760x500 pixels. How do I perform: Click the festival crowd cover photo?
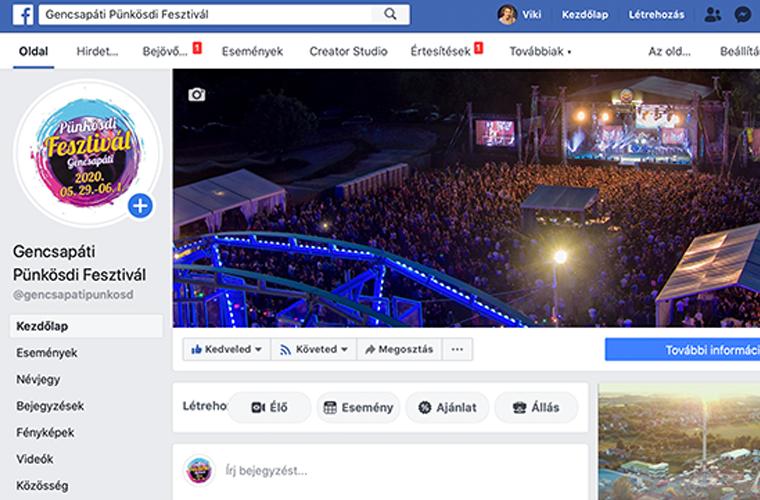pos(466,198)
